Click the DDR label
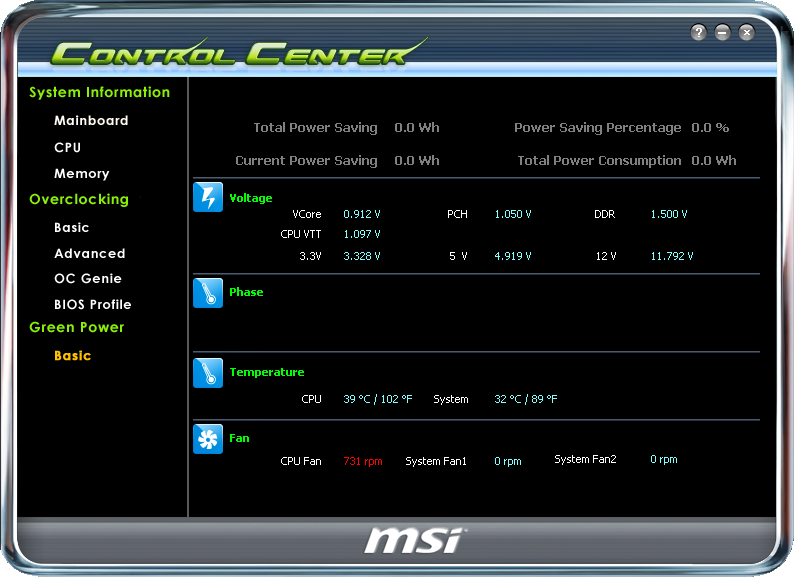This screenshot has width=794, height=577. [605, 214]
